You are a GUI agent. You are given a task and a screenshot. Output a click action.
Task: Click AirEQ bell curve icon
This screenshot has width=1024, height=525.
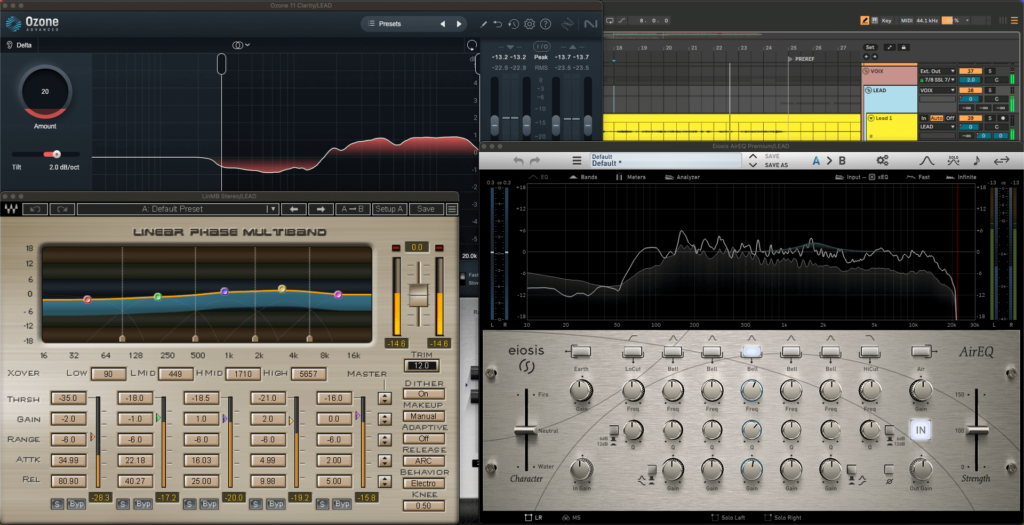[926, 161]
